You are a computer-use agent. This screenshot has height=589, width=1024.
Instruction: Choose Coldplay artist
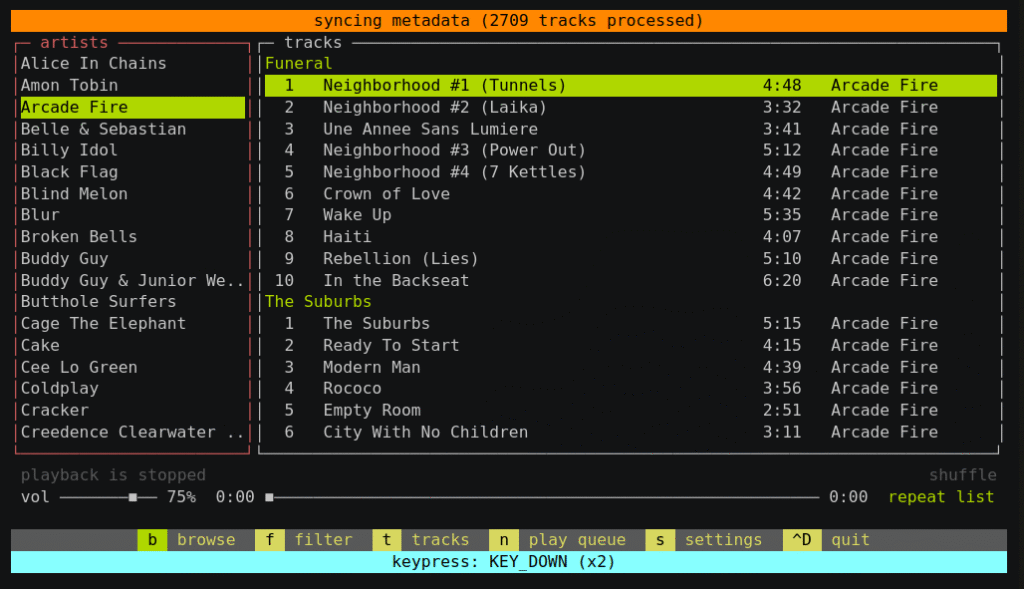pyautogui.click(x=133, y=389)
